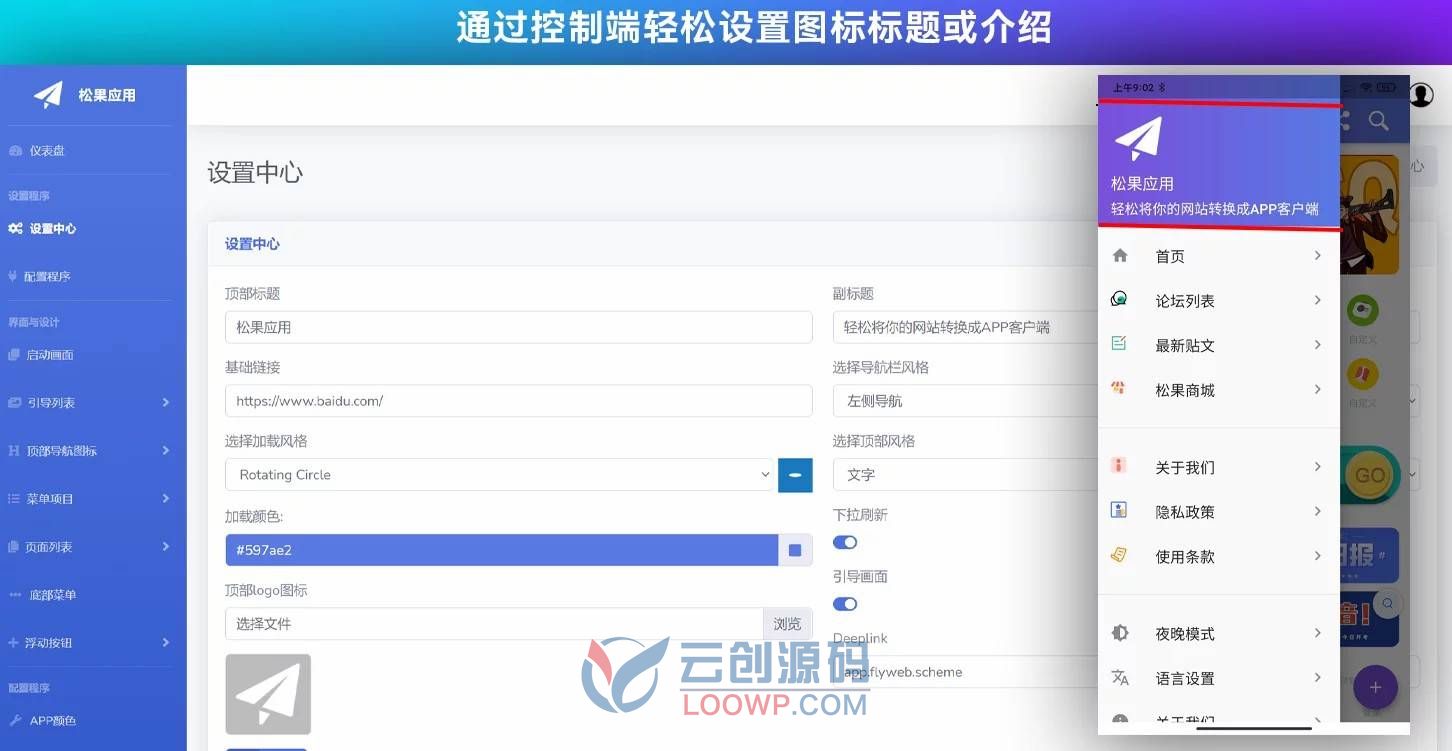
Task: Click the 底部菜单 dots icon in sidebar
Action: tap(15, 595)
